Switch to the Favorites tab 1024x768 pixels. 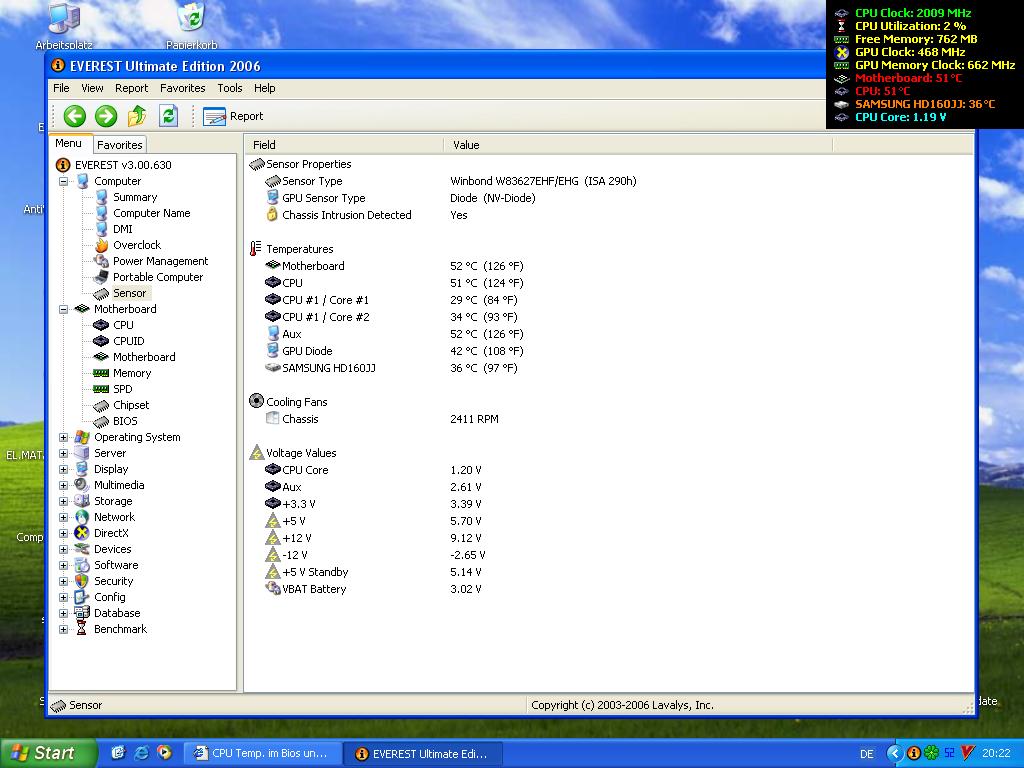(x=120, y=145)
